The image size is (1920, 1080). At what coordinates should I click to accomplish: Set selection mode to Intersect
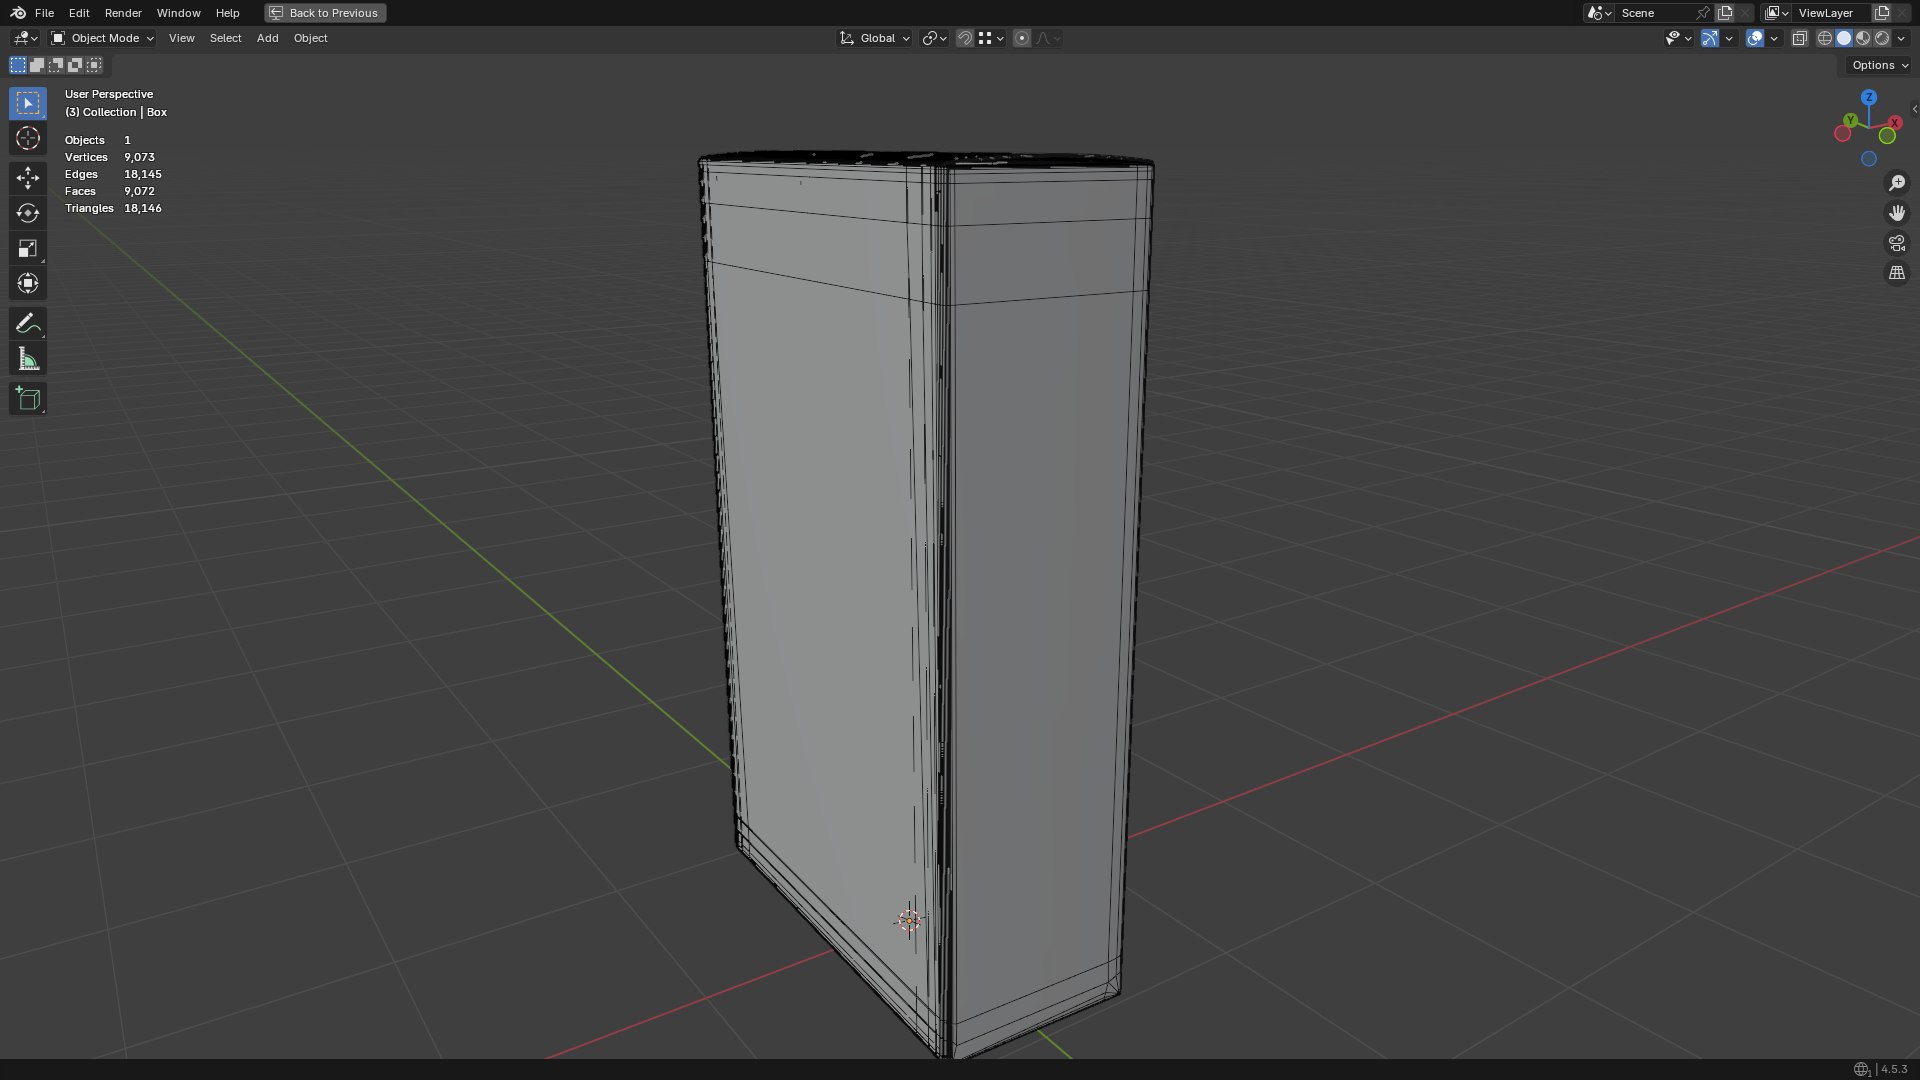point(94,65)
